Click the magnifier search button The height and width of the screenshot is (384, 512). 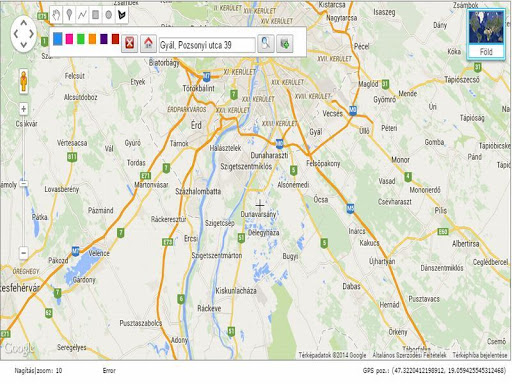click(266, 43)
